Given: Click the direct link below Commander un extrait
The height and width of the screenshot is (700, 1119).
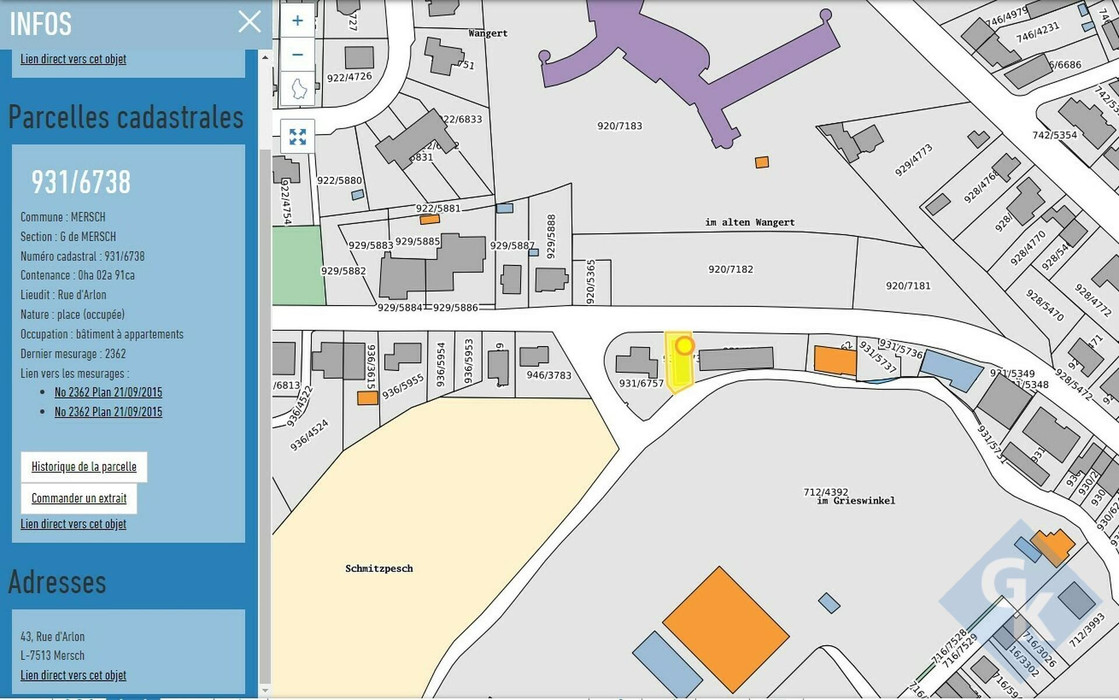Looking at the screenshot, I should [x=73, y=524].
